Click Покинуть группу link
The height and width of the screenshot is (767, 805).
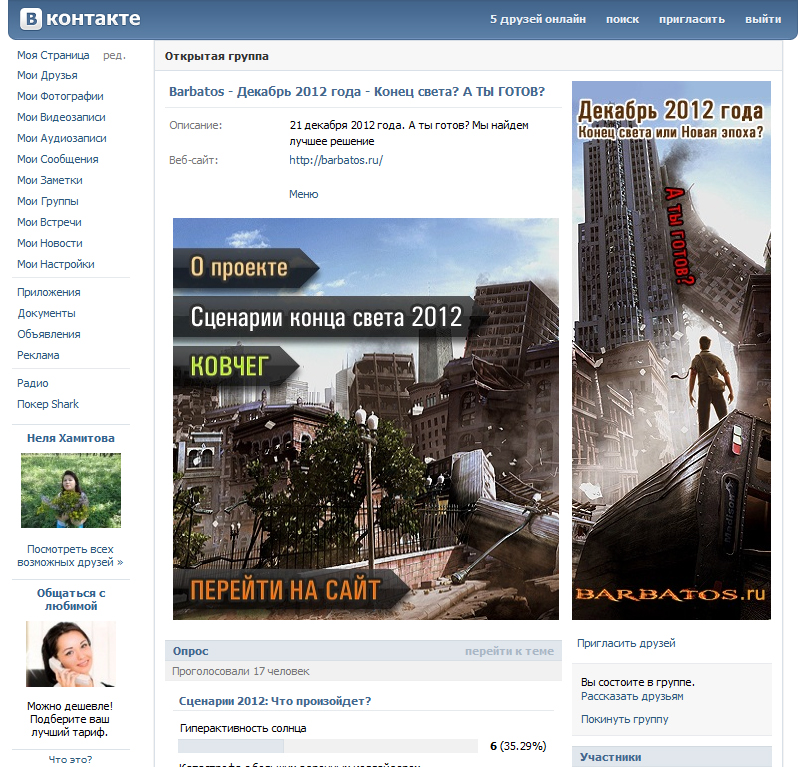[624, 719]
